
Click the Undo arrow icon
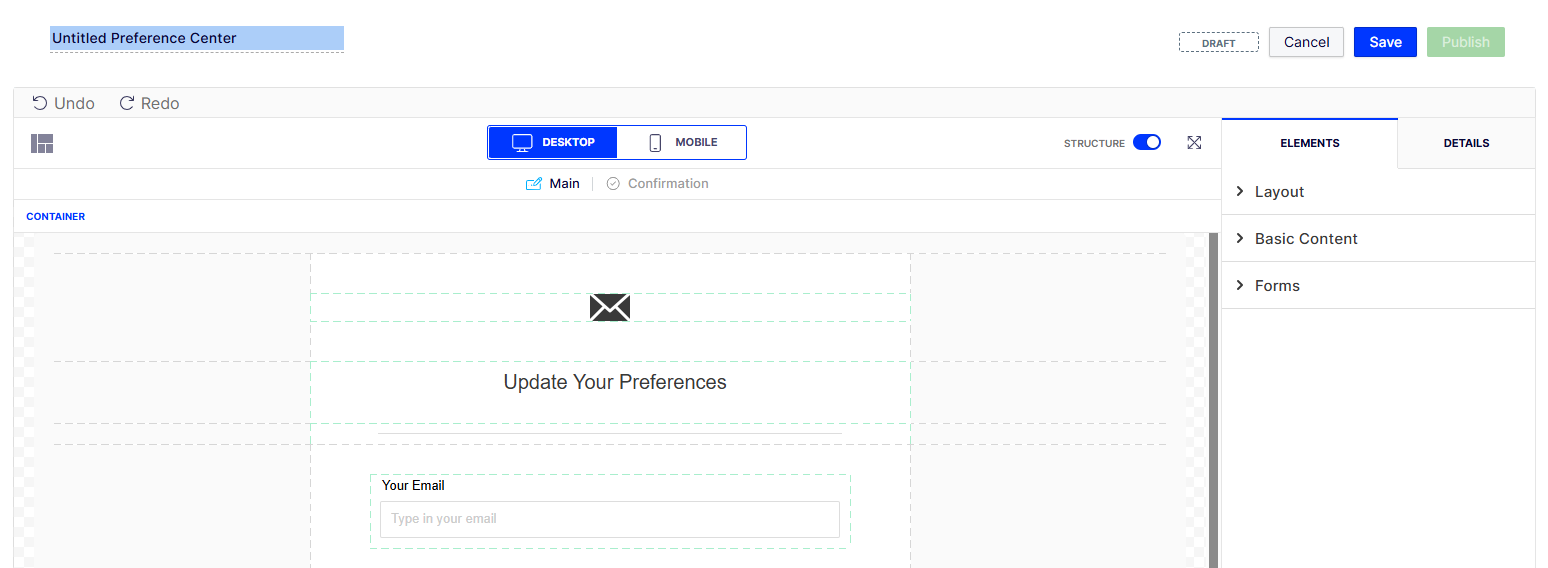click(x=40, y=103)
